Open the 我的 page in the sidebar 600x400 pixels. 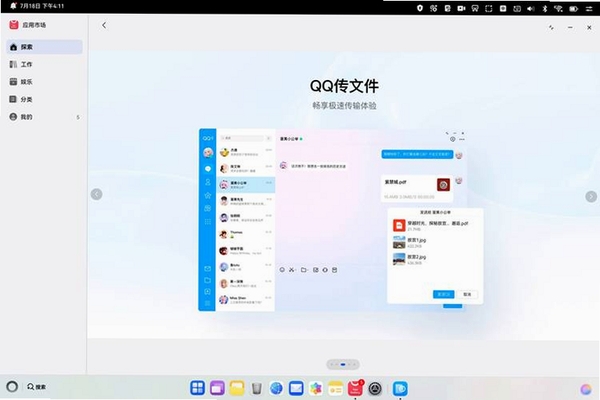click(44, 117)
